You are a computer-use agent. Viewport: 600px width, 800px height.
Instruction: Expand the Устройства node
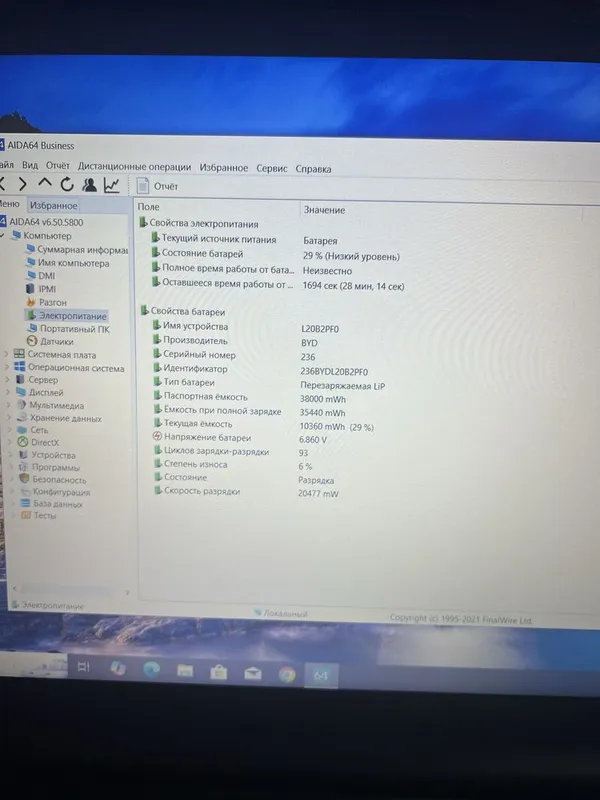[10, 455]
